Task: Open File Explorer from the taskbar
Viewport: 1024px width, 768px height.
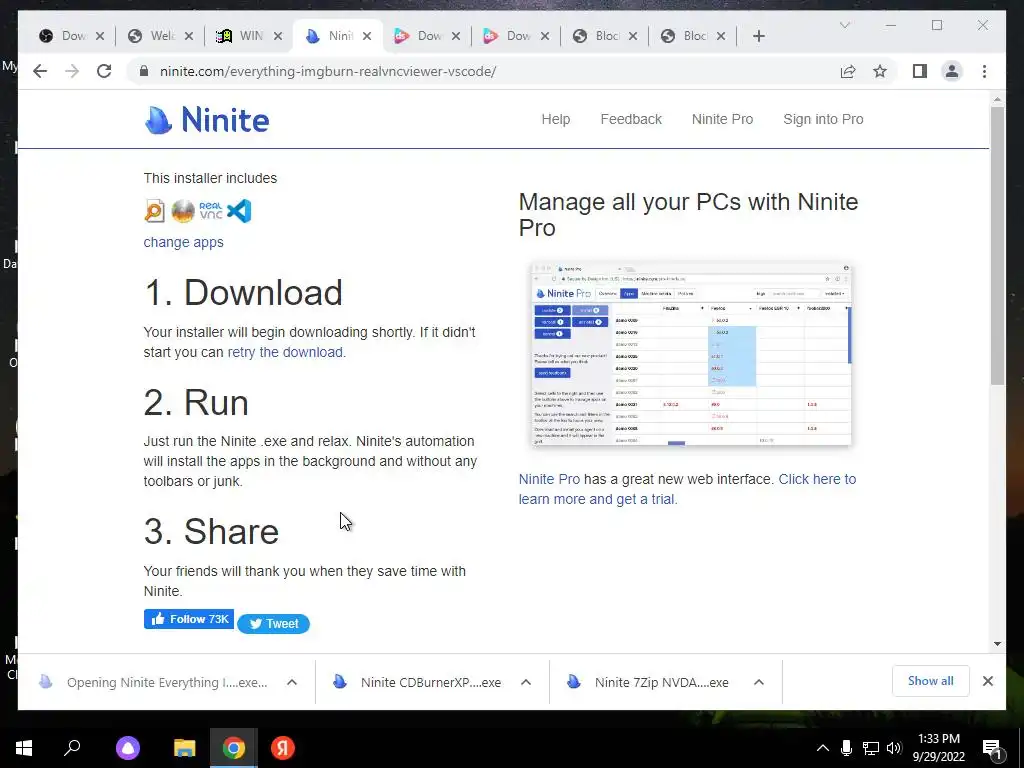Action: coord(184,748)
